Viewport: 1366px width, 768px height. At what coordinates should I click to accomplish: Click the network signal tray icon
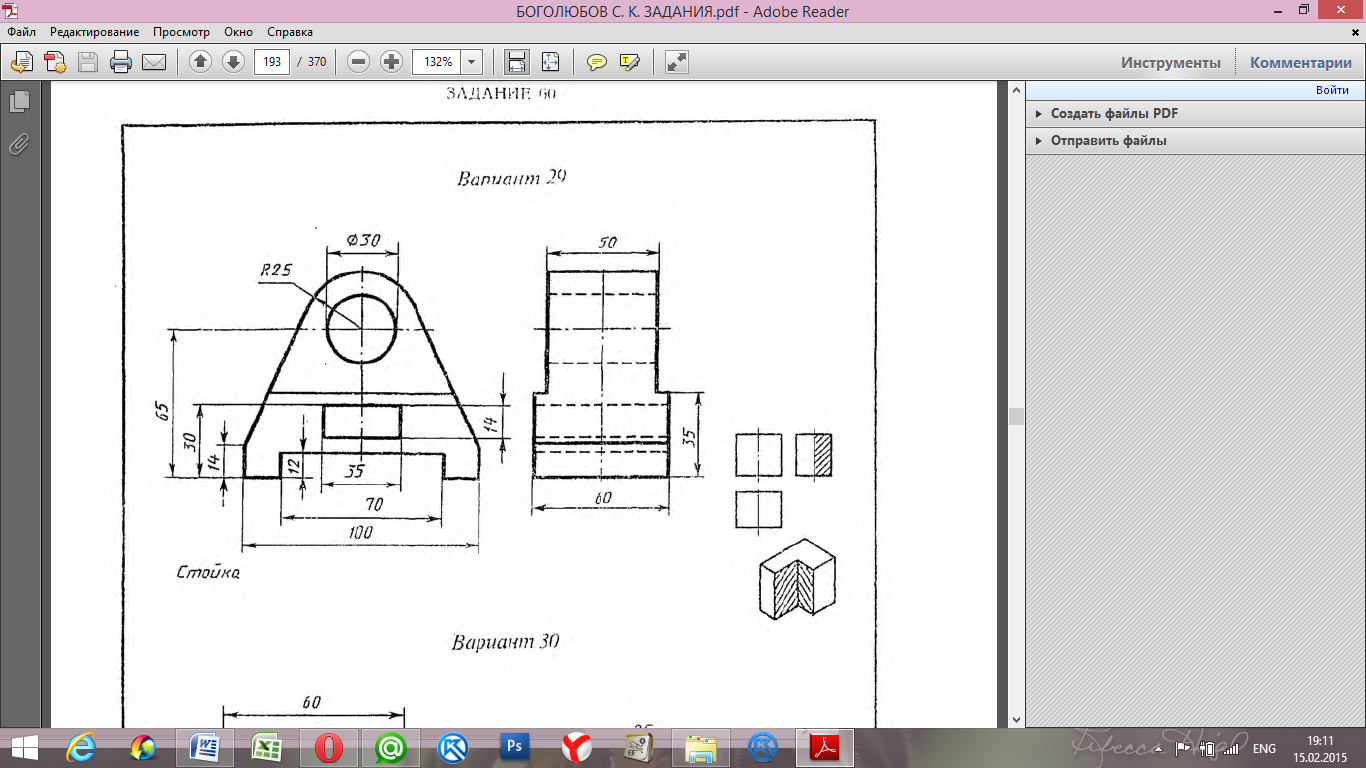click(x=1230, y=748)
